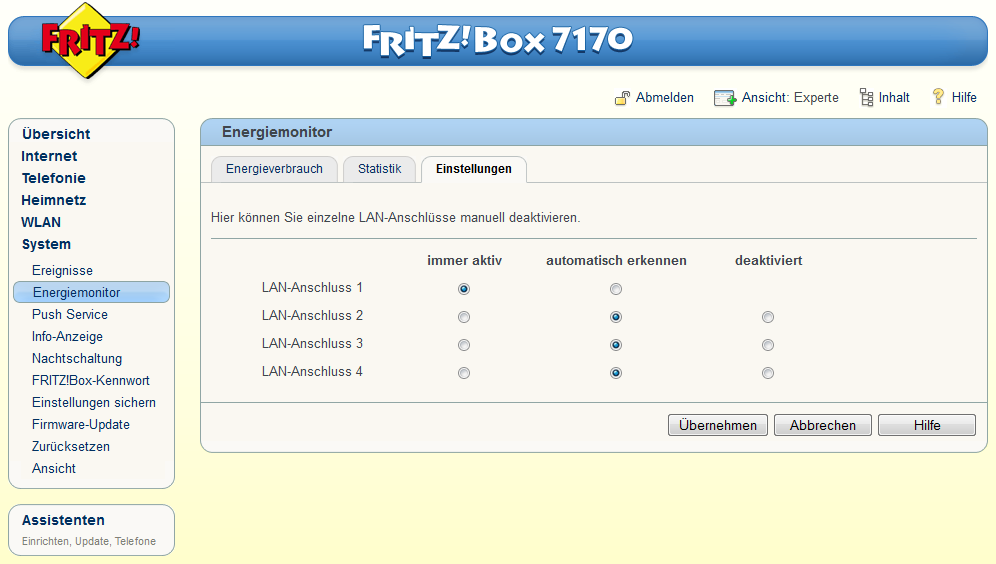Click the Abmelden lock icon

pyautogui.click(x=622, y=98)
